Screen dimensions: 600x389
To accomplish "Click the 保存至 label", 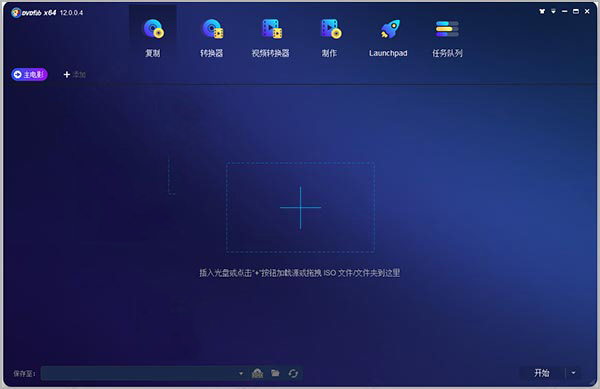I will coord(24,373).
